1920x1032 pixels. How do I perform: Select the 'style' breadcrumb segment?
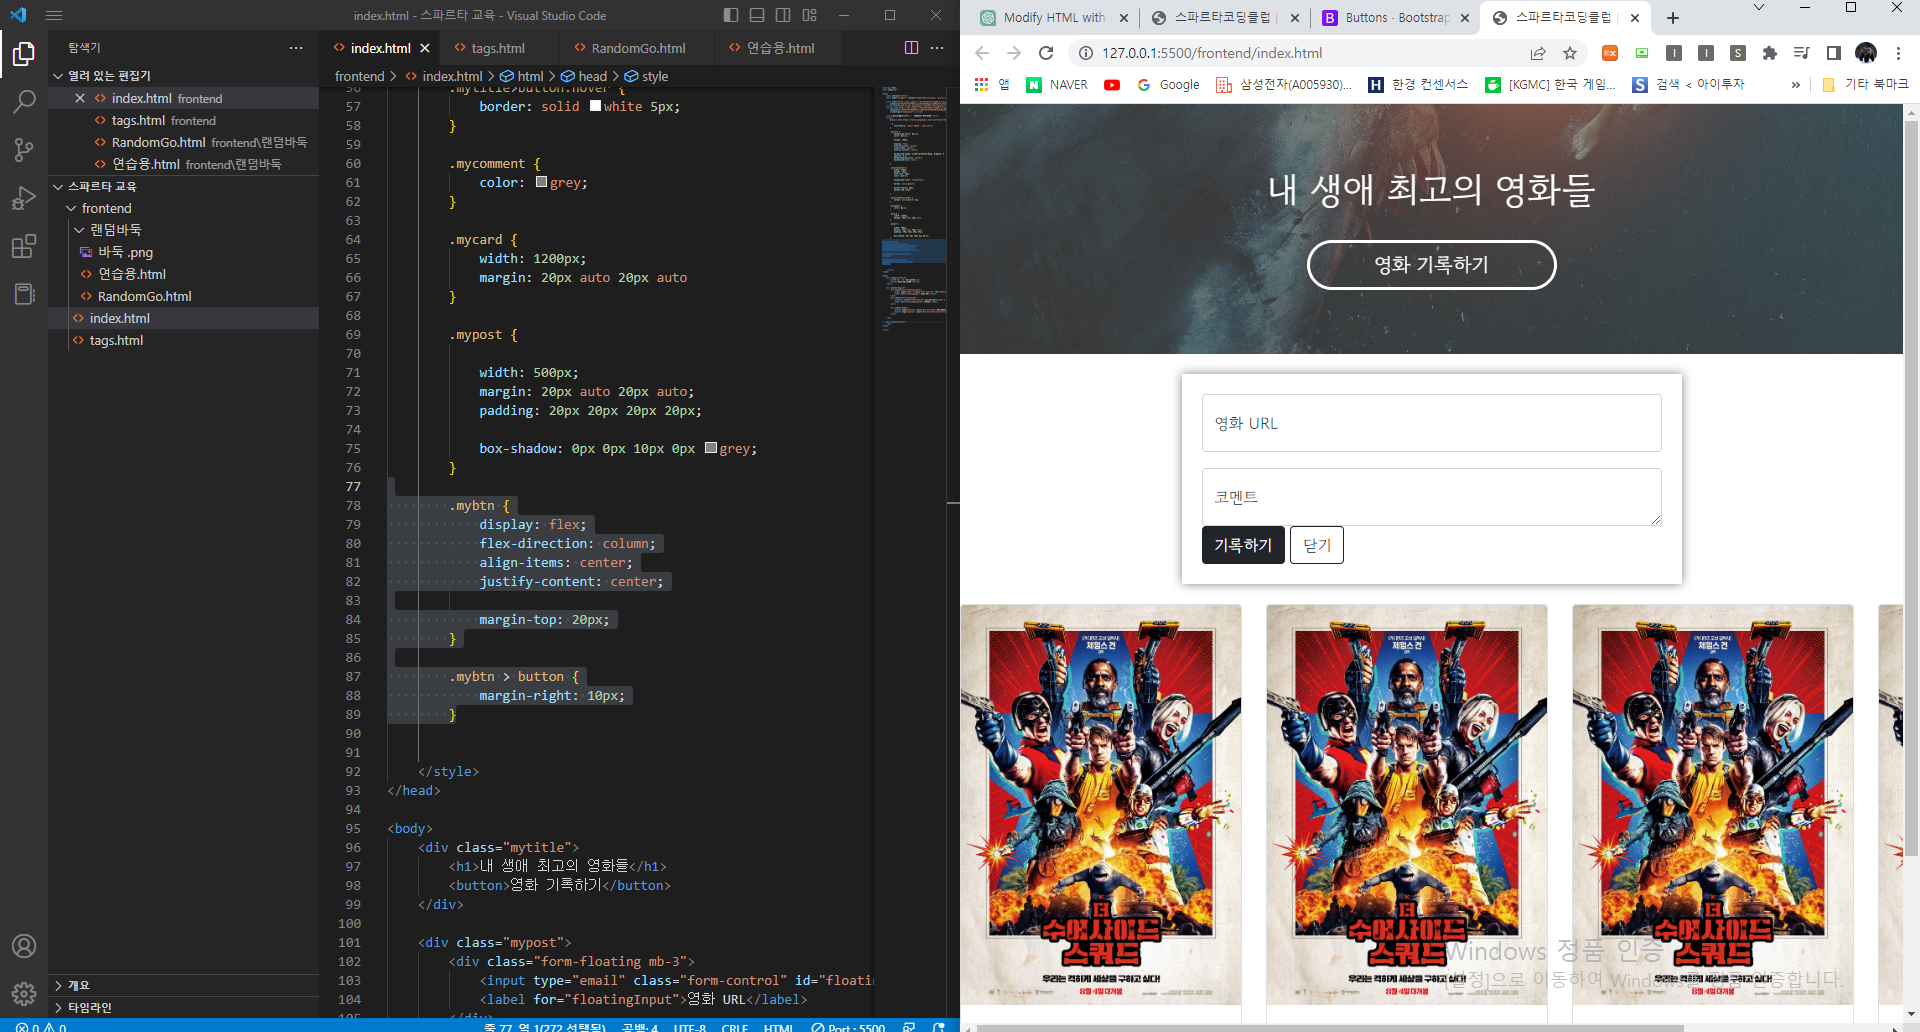coord(647,76)
